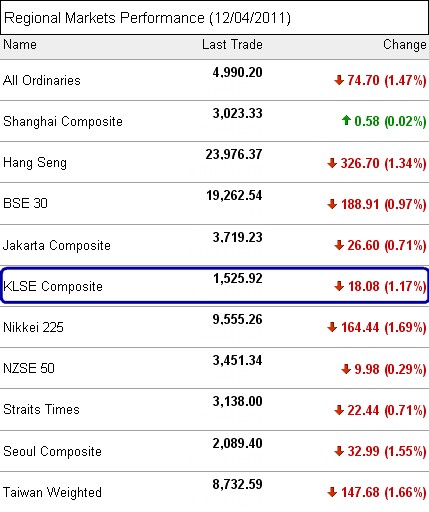Click the red down arrow beside 164.44
The height and width of the screenshot is (512, 429).
332,327
